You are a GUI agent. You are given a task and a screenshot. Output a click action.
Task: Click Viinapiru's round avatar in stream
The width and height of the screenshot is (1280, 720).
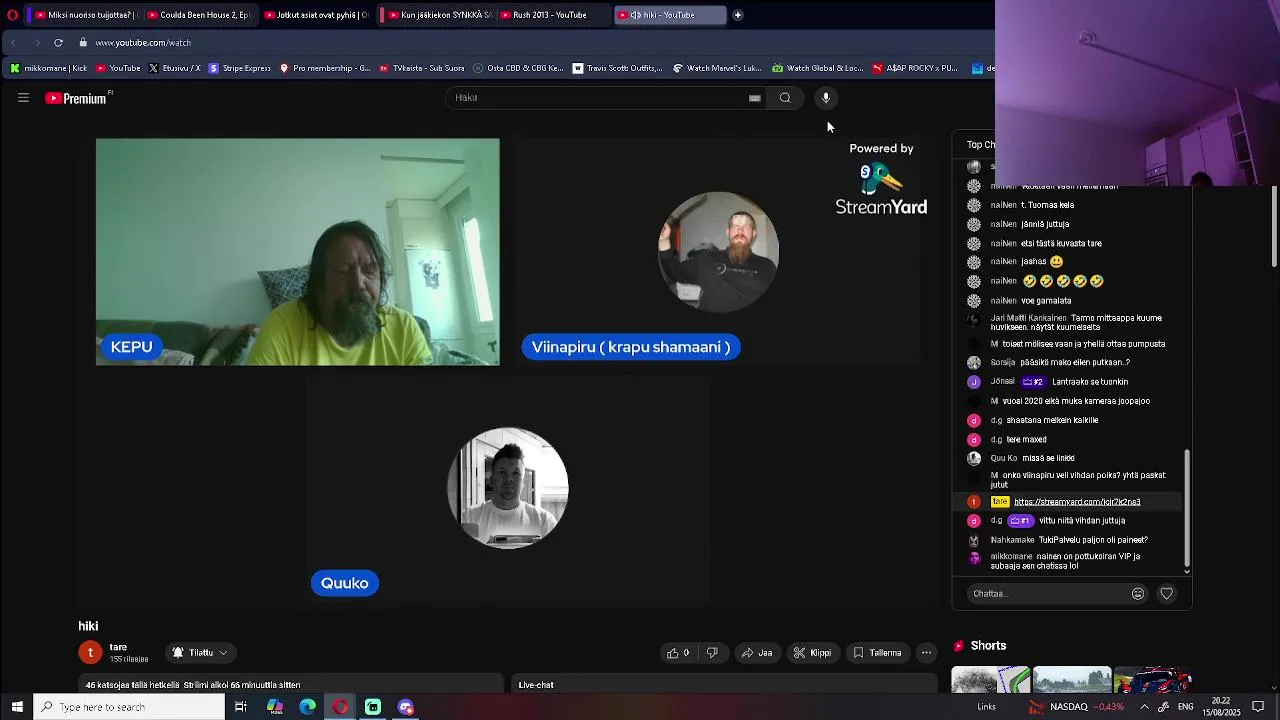point(718,252)
